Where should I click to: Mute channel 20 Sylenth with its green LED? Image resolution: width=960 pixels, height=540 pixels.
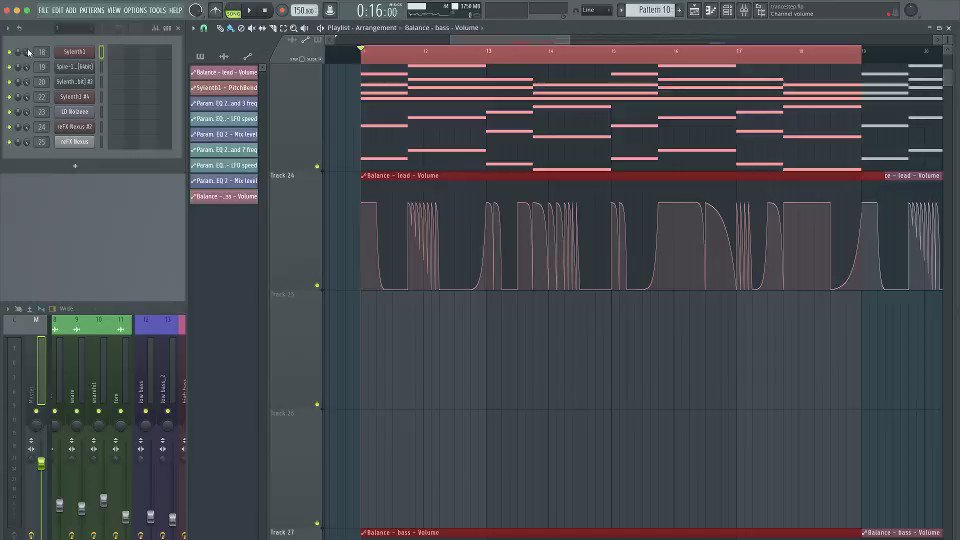[9, 82]
